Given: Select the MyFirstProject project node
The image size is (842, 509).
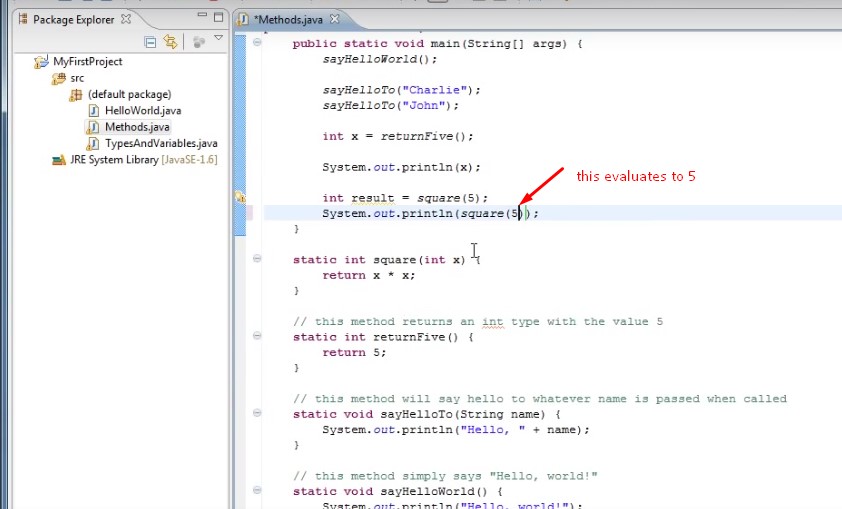Looking at the screenshot, I should coord(87,62).
